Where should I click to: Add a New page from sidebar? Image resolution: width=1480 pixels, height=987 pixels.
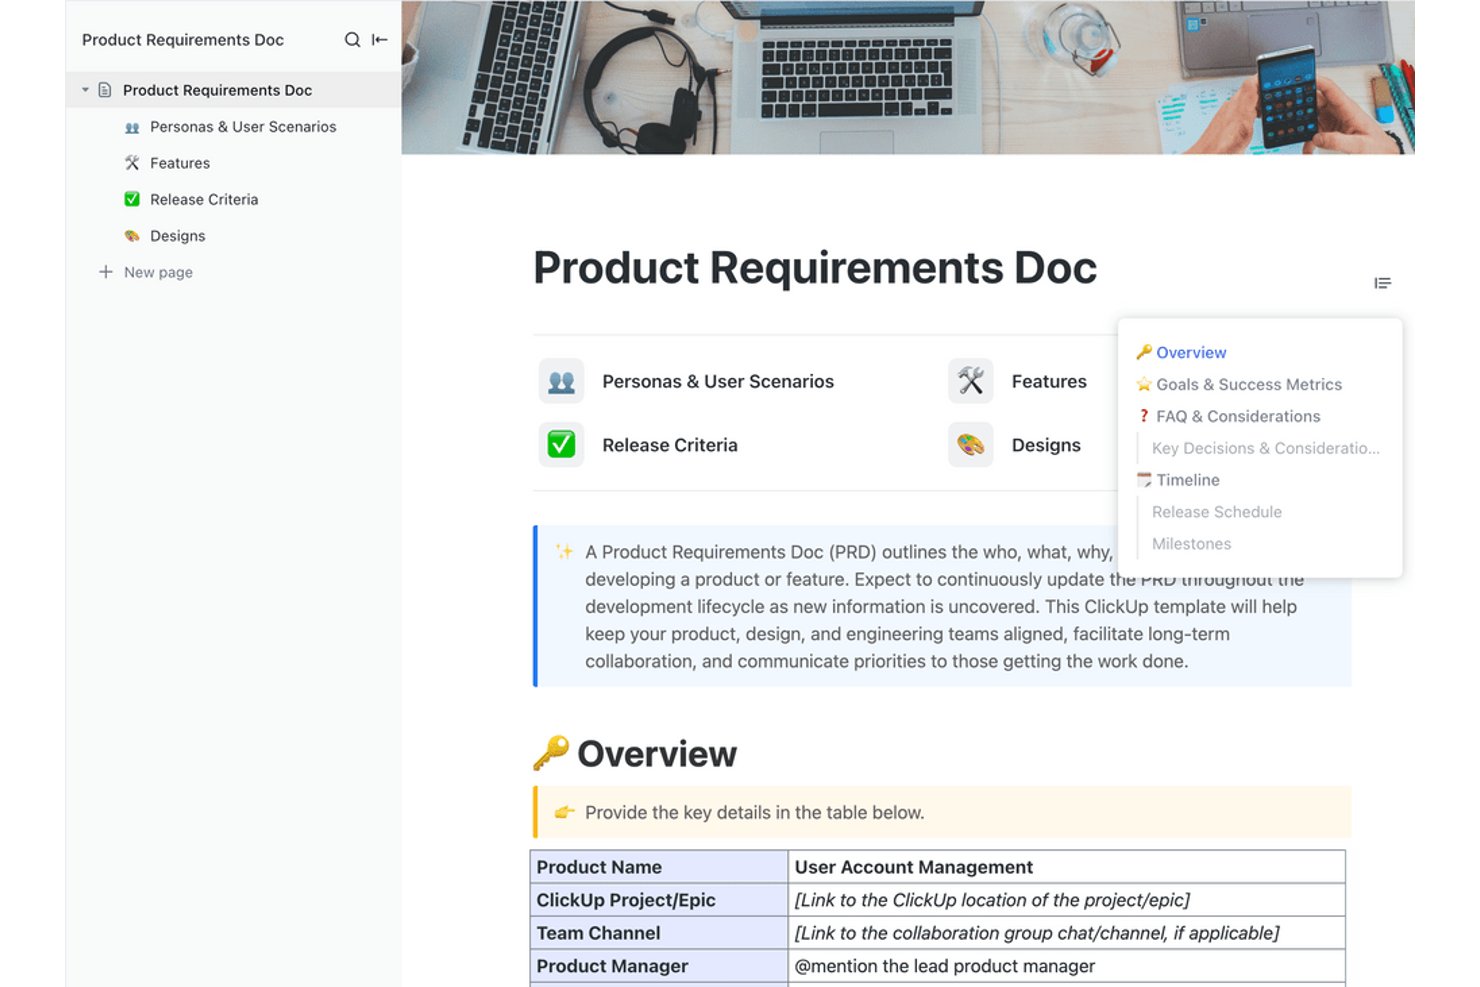(158, 272)
